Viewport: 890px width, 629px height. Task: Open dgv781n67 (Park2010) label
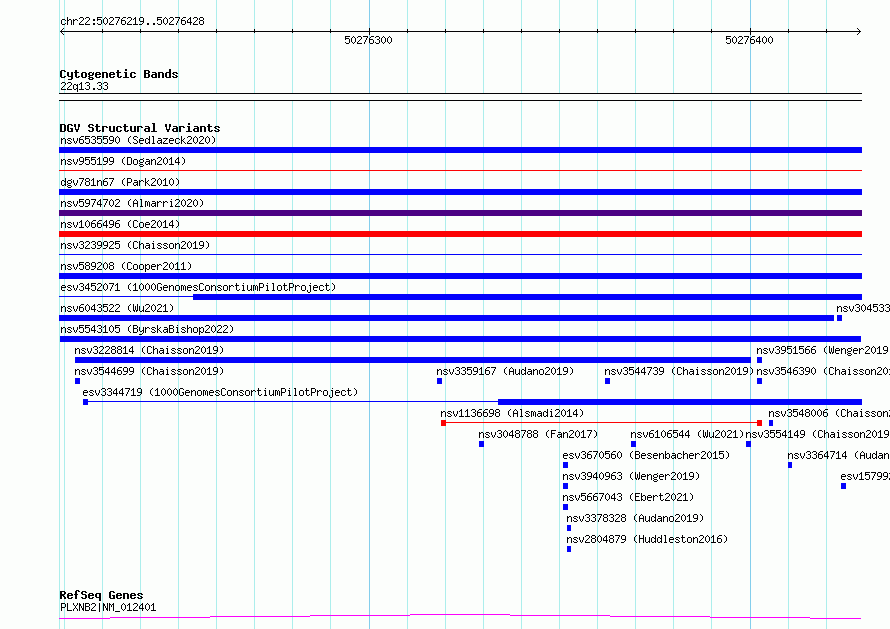point(120,182)
